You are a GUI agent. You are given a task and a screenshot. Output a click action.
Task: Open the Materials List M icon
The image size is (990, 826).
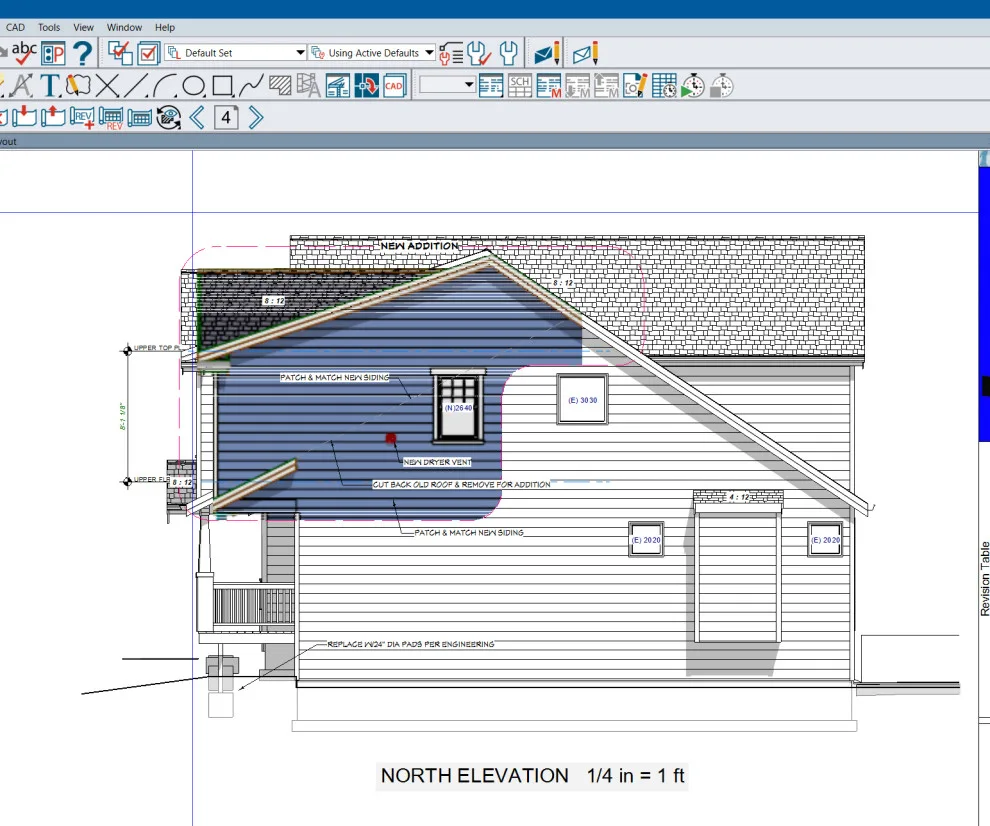[549, 86]
